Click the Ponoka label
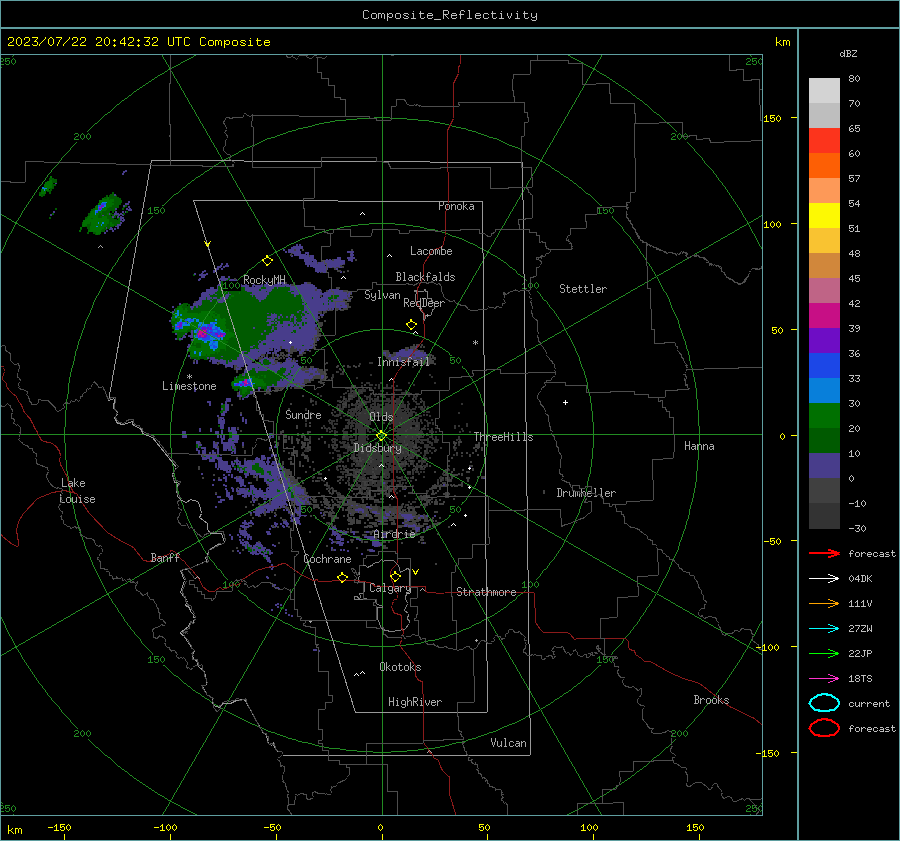900x841 pixels. click(456, 206)
